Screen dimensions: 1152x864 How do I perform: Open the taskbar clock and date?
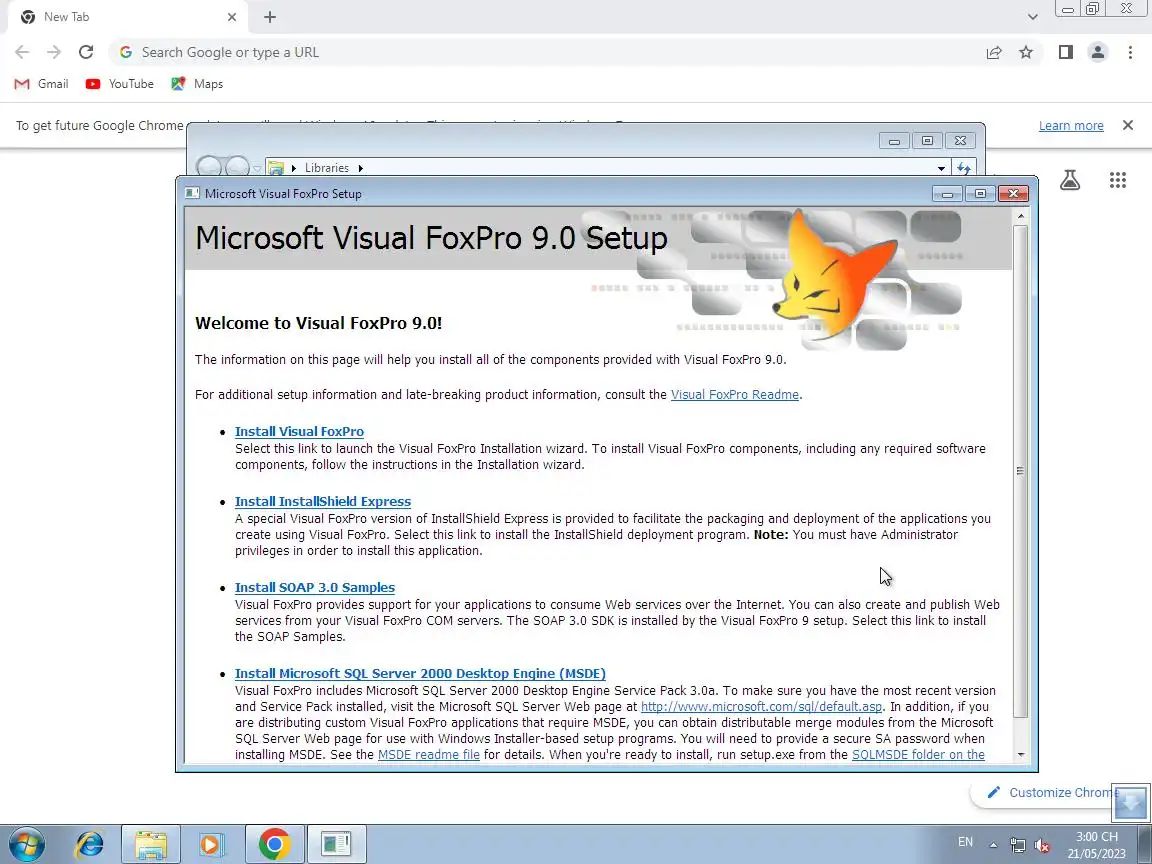point(1097,845)
